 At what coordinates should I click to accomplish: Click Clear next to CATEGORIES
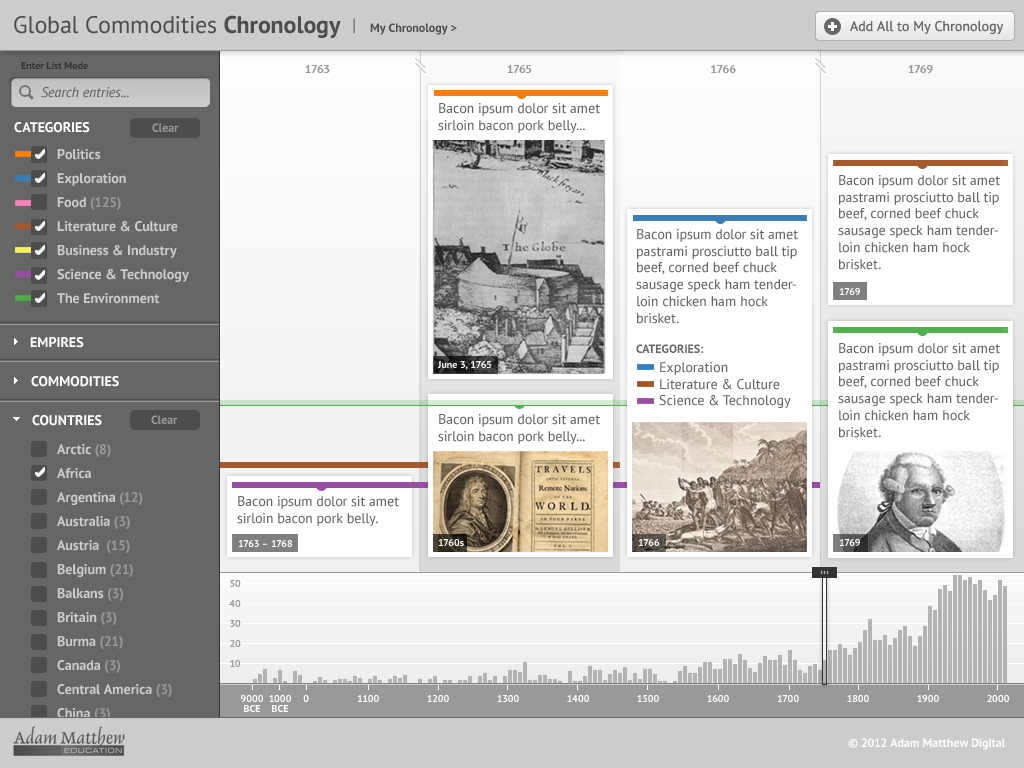tap(164, 127)
